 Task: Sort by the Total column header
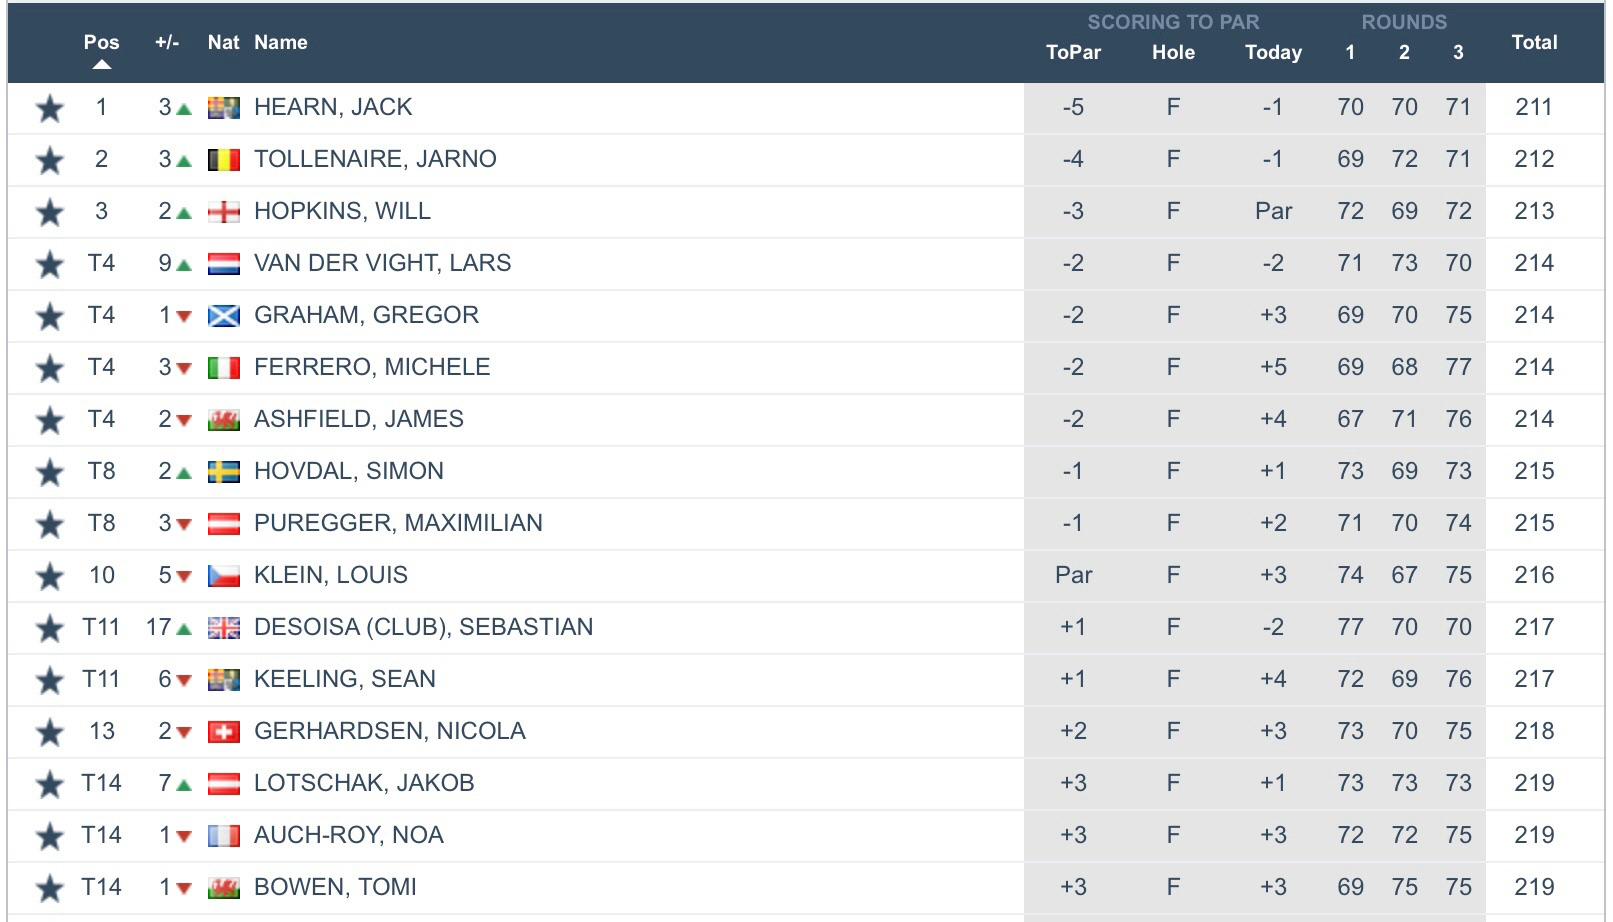(x=1534, y=43)
